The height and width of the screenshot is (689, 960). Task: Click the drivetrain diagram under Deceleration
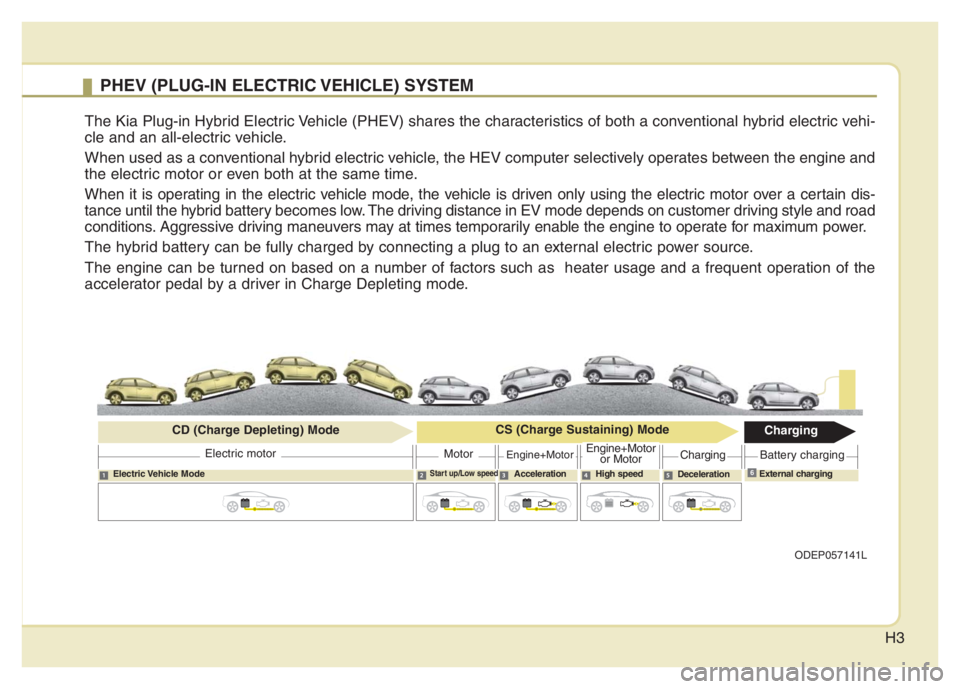click(702, 502)
